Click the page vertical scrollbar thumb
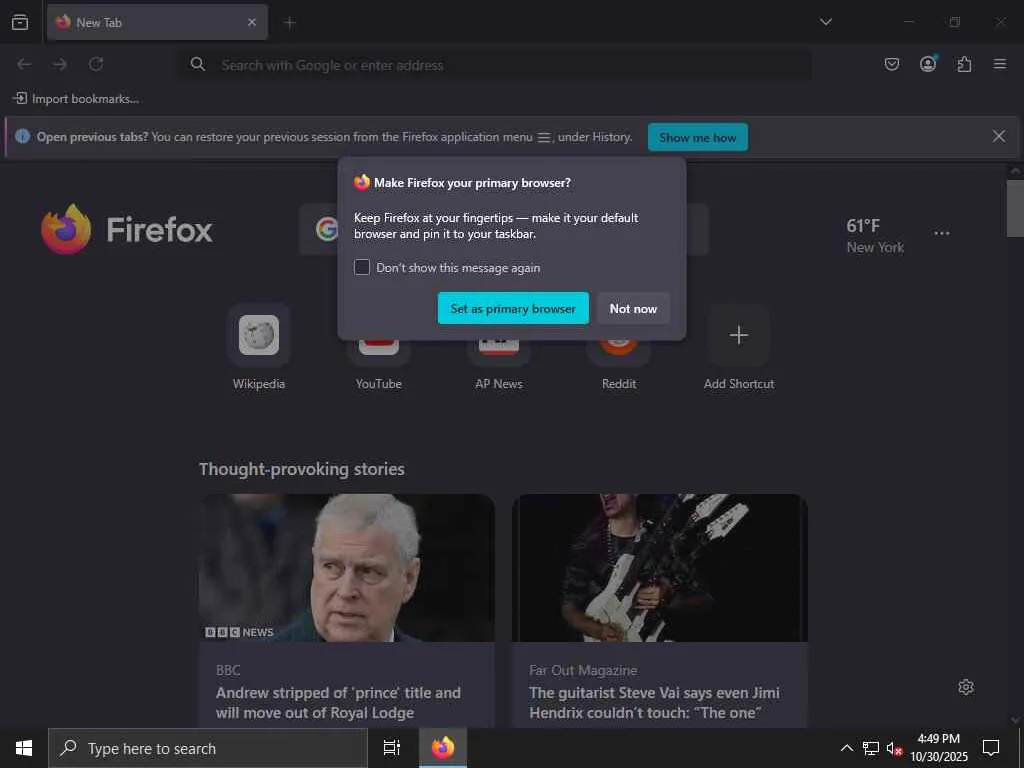 (1015, 209)
